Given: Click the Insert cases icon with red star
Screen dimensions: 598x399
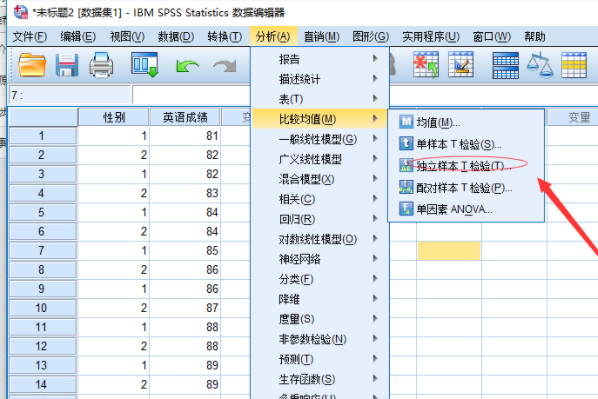Looking at the screenshot, I should pos(426,65).
